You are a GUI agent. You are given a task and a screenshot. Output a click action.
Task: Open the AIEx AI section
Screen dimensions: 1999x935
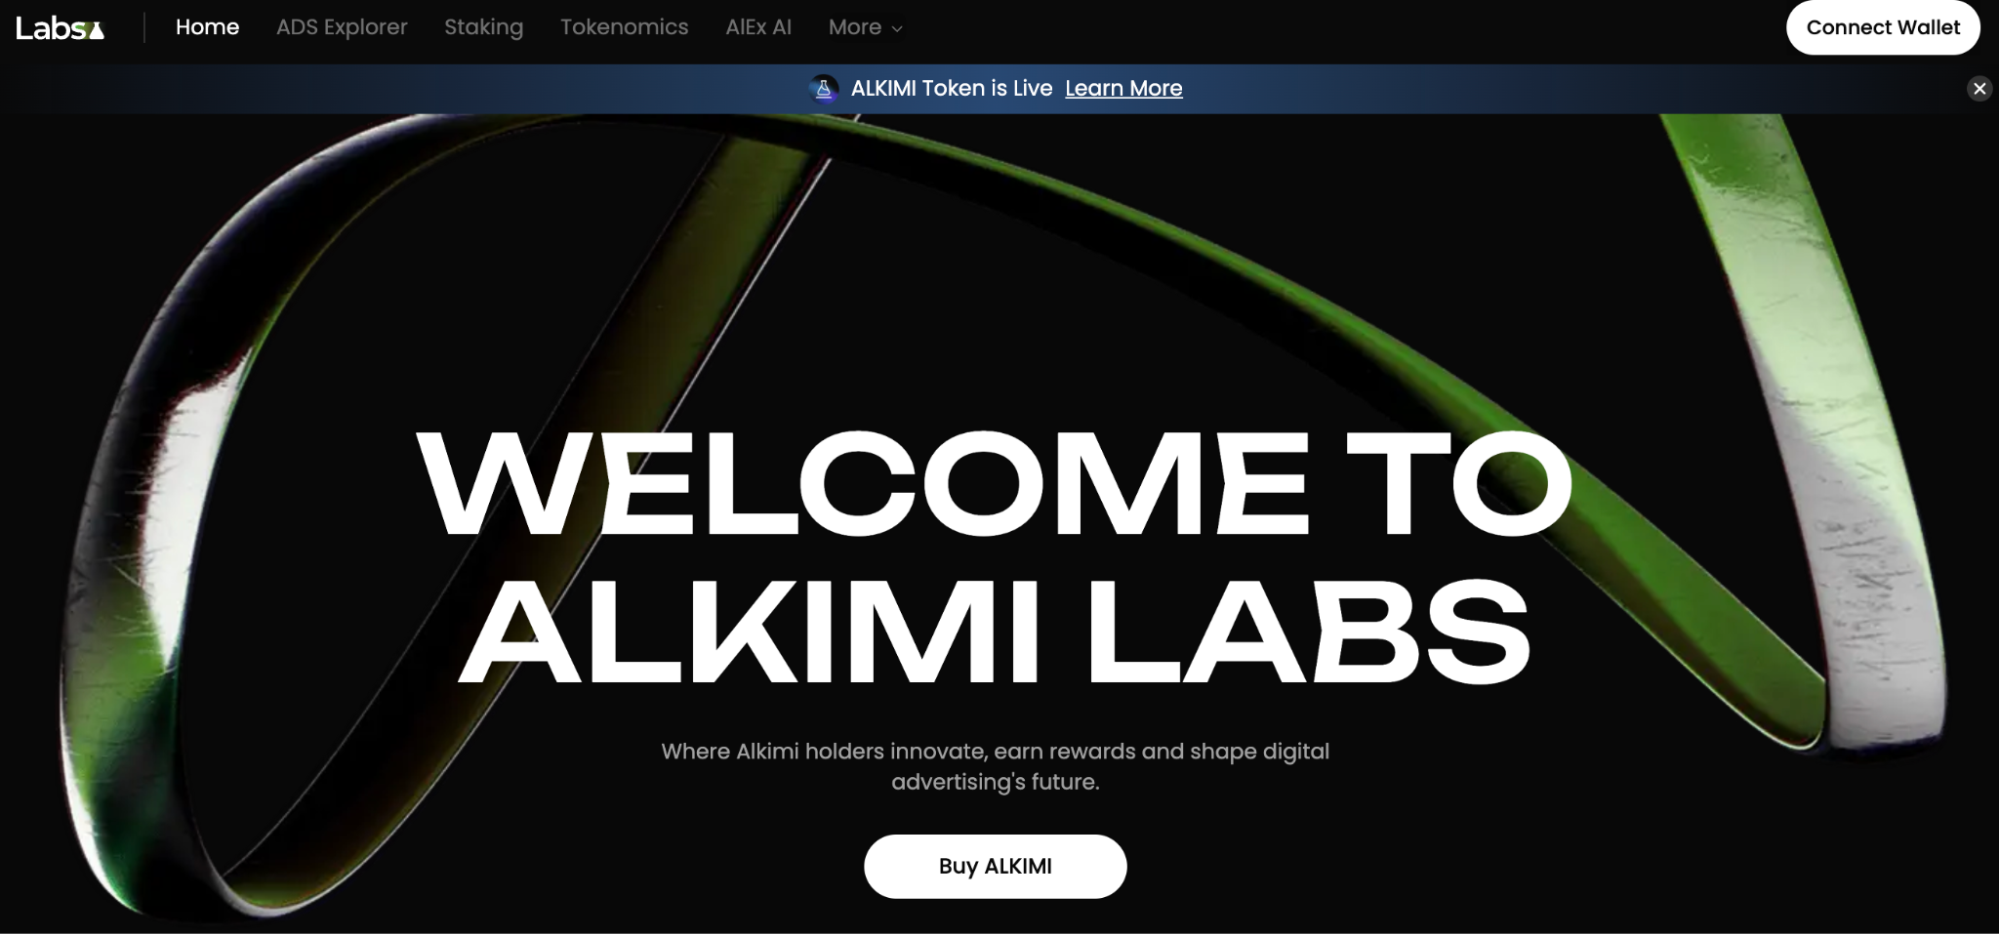(758, 27)
